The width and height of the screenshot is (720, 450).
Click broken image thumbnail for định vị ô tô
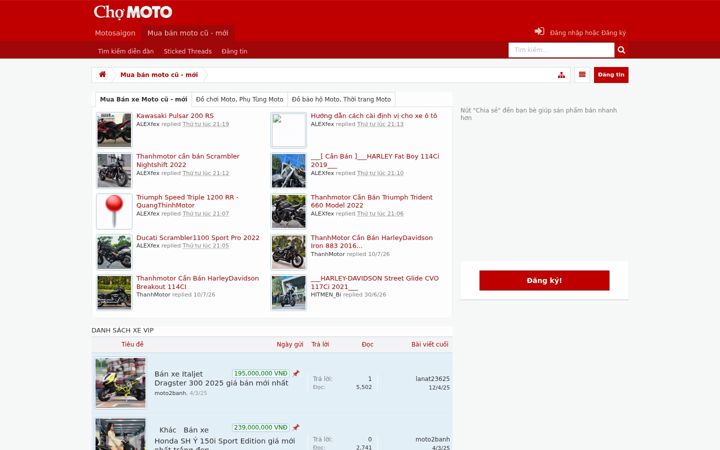pyautogui.click(x=288, y=130)
